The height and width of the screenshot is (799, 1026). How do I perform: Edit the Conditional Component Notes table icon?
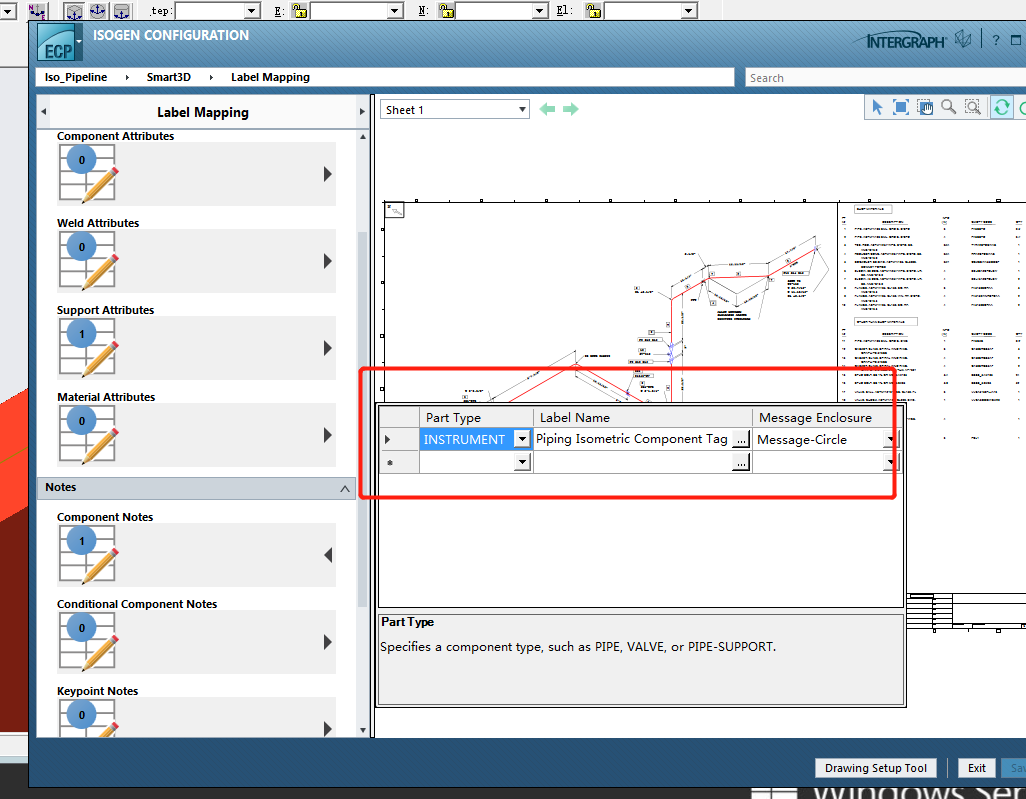coord(88,641)
